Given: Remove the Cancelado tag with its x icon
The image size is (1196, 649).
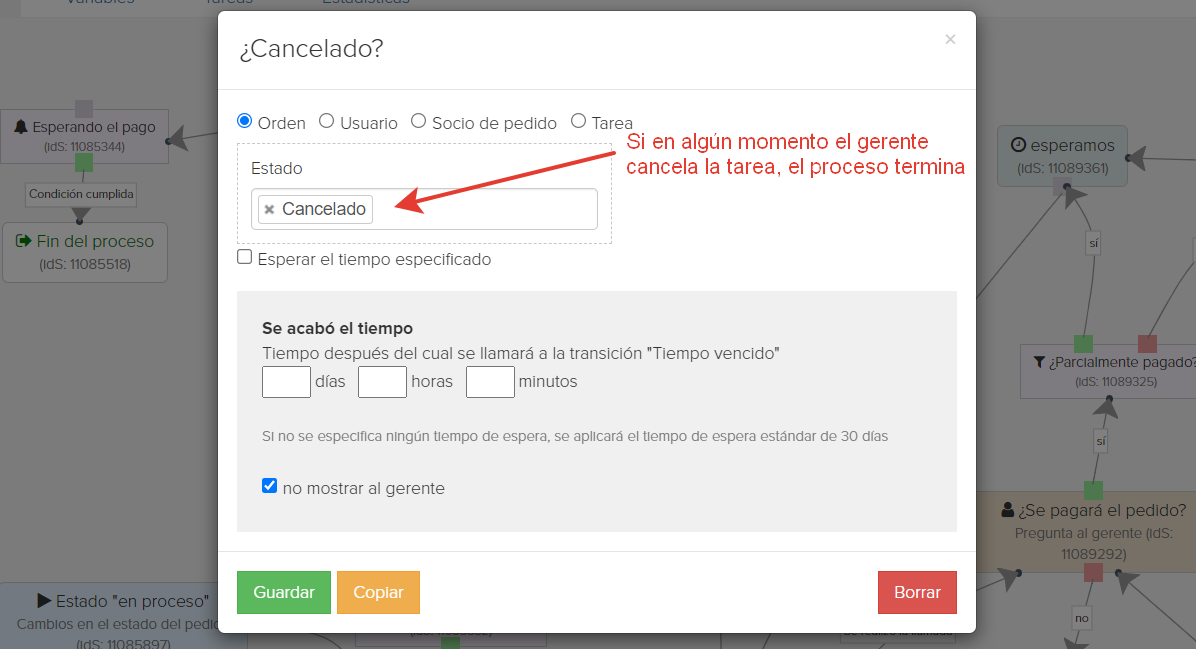Looking at the screenshot, I should [x=269, y=209].
